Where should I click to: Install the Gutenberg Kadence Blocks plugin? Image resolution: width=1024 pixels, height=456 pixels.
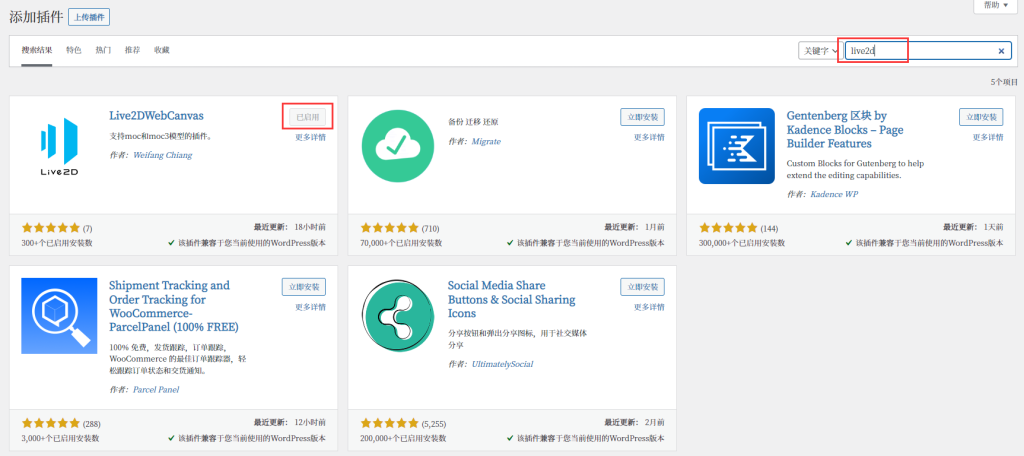(x=981, y=118)
